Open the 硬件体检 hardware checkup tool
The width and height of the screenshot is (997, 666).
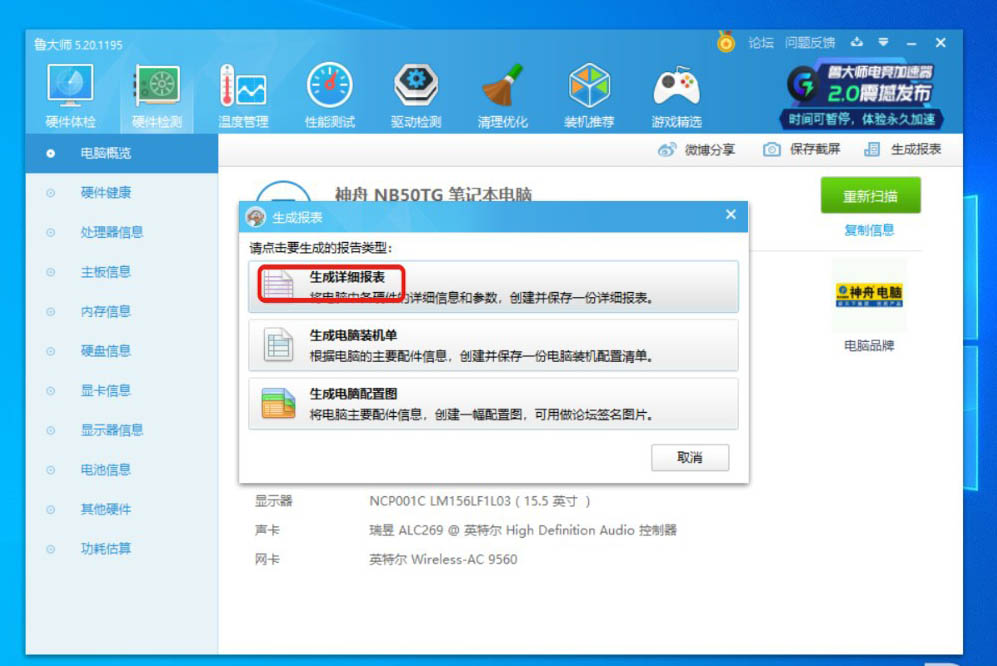[70, 95]
